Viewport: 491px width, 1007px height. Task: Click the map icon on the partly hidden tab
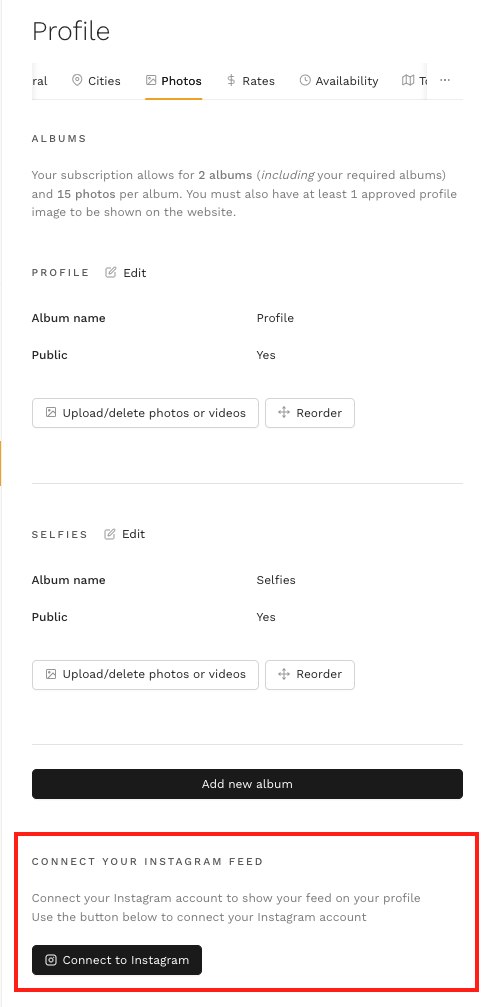(x=408, y=80)
